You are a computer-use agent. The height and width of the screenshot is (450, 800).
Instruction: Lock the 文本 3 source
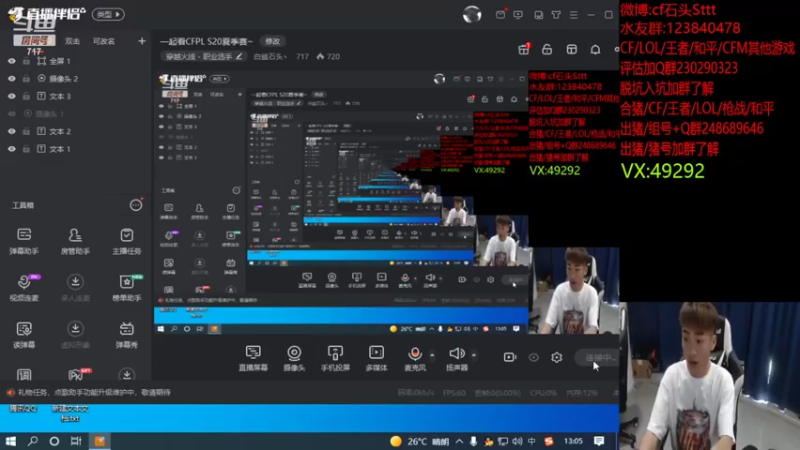(x=26, y=96)
